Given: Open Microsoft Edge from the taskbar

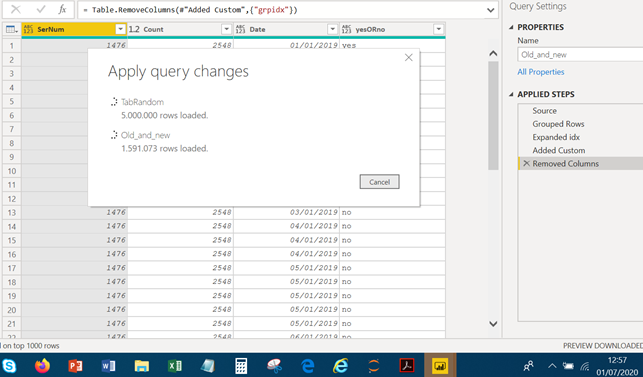Looking at the screenshot, I should pyautogui.click(x=308, y=366).
